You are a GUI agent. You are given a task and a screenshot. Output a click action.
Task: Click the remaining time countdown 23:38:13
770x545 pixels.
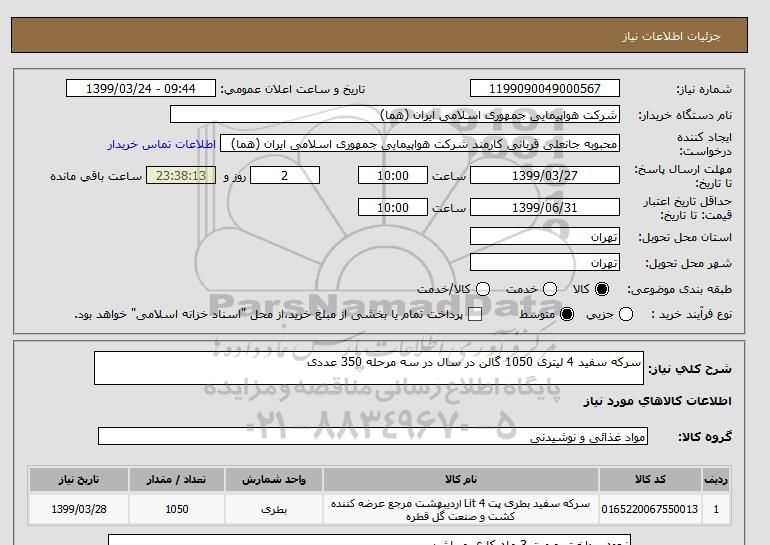tap(181, 175)
